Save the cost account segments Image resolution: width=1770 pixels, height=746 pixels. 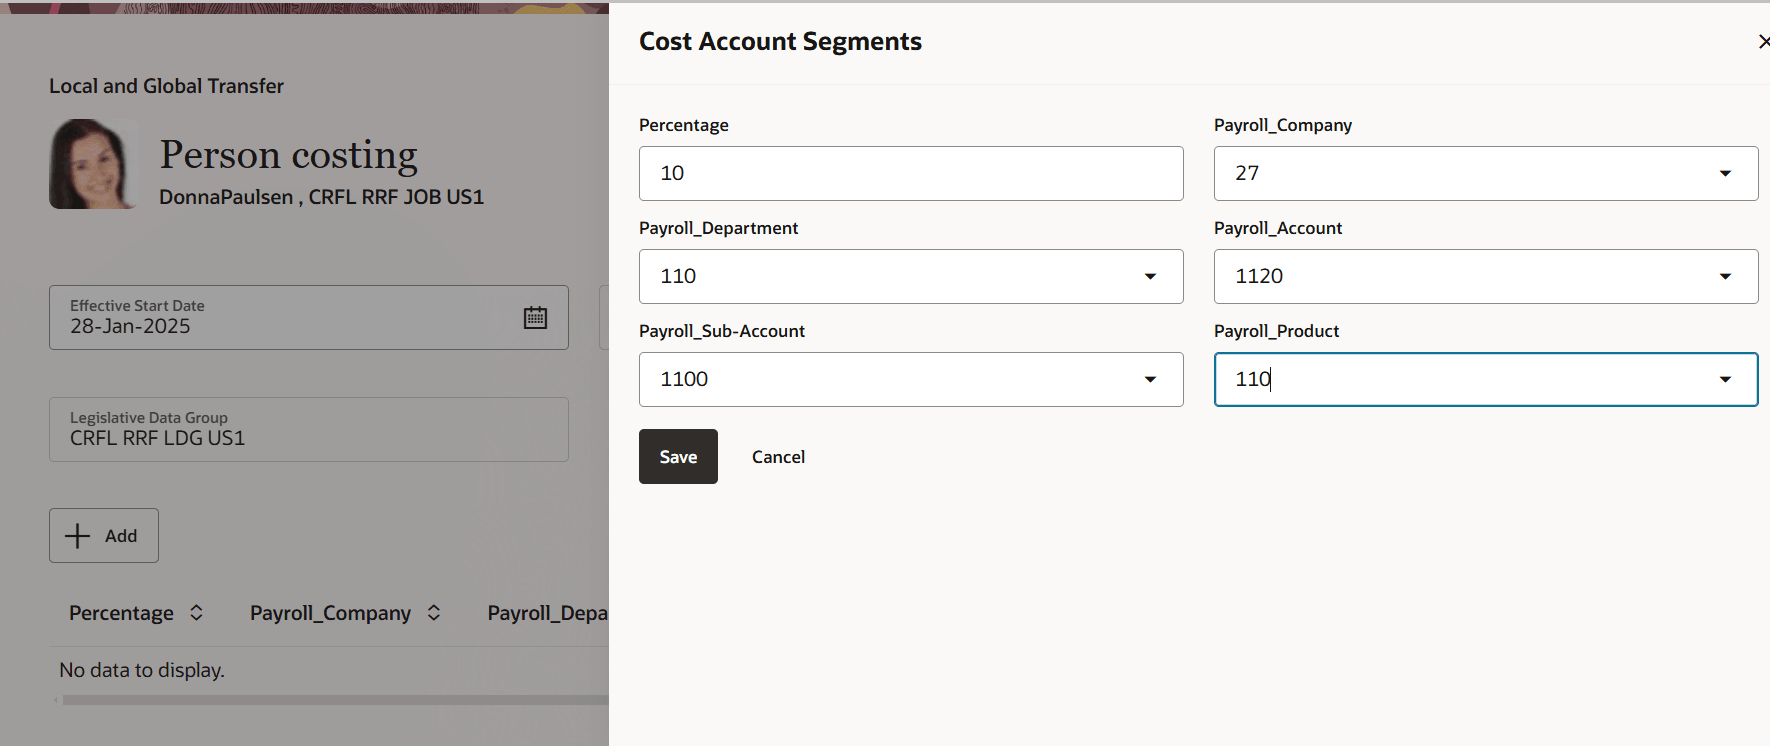[x=678, y=457]
